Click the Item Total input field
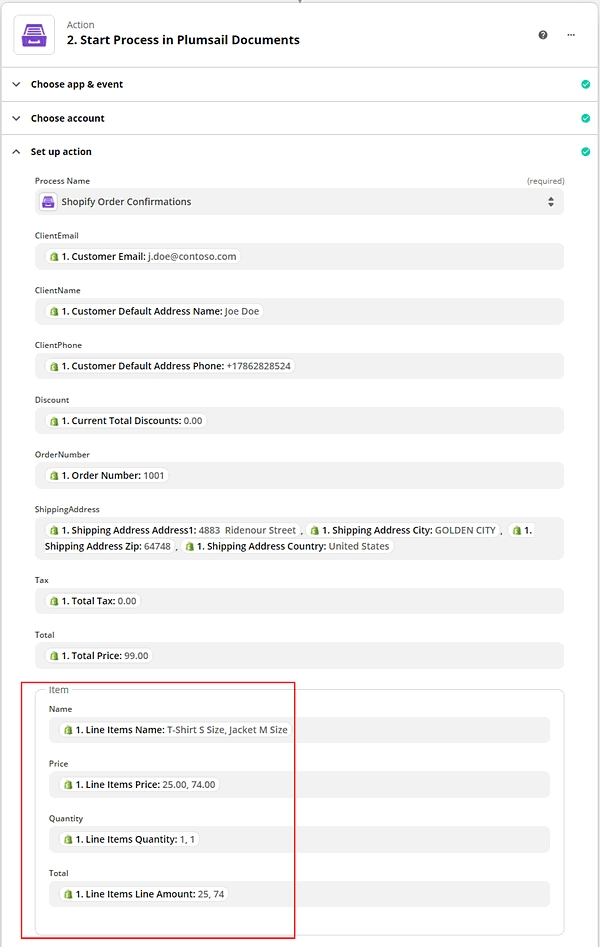Image resolution: width=600 pixels, height=947 pixels. pyautogui.click(x=299, y=894)
